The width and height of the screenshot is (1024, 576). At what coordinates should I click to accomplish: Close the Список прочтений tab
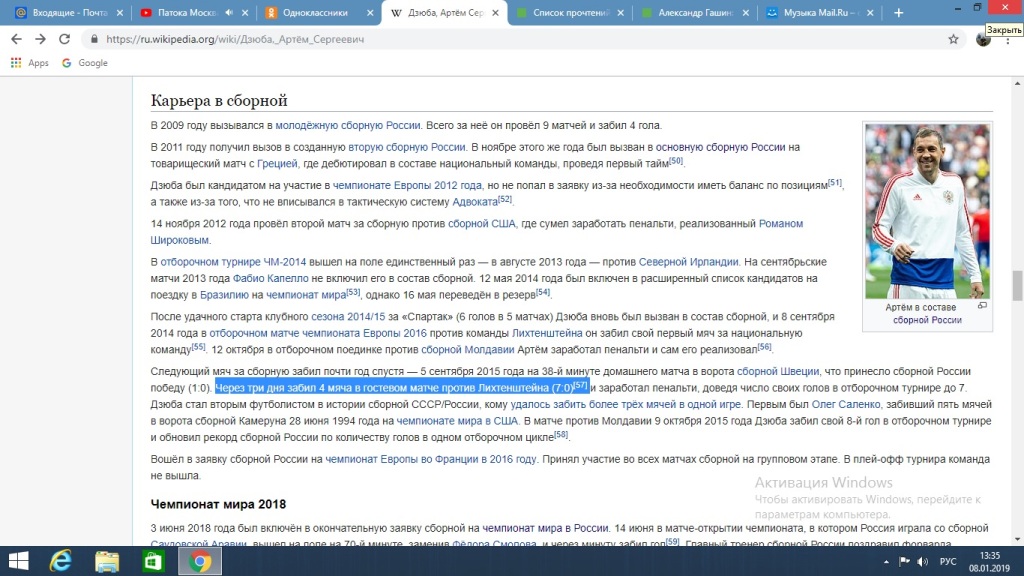pos(620,12)
